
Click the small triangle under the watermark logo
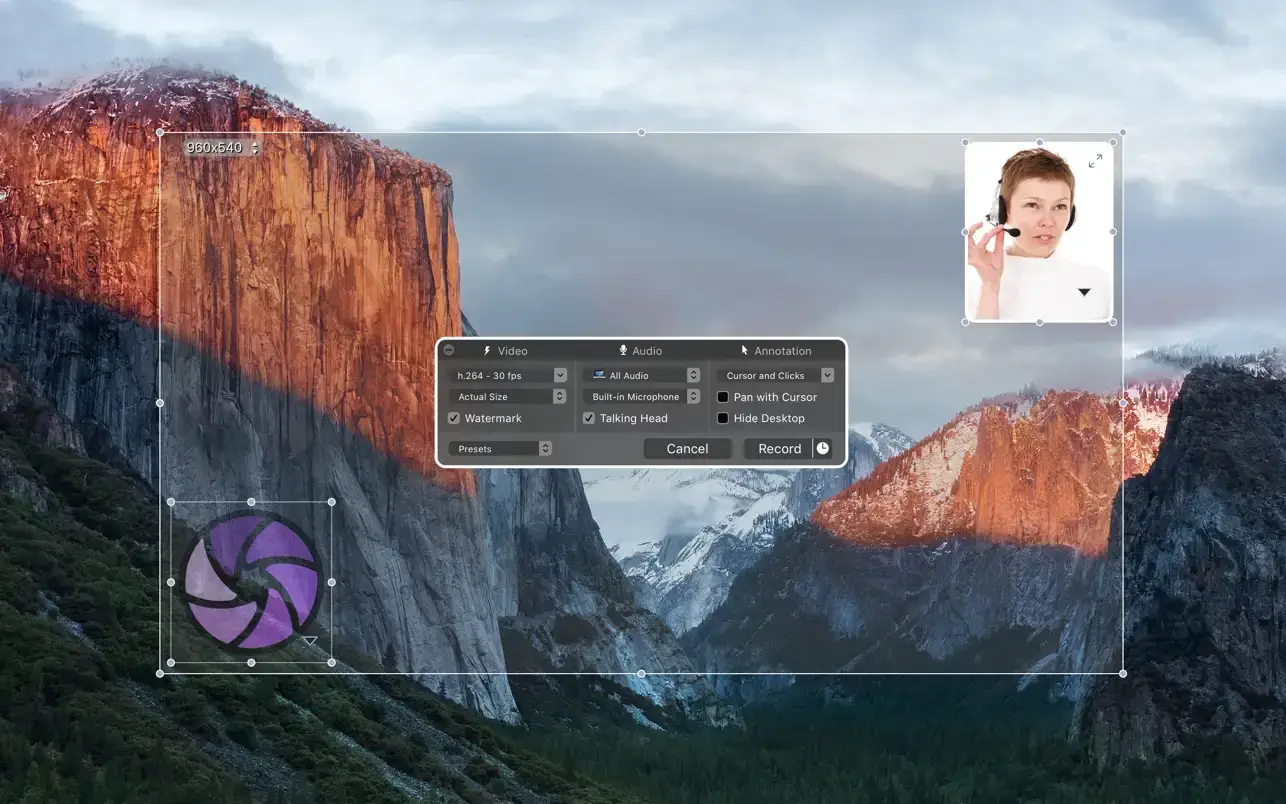point(310,641)
